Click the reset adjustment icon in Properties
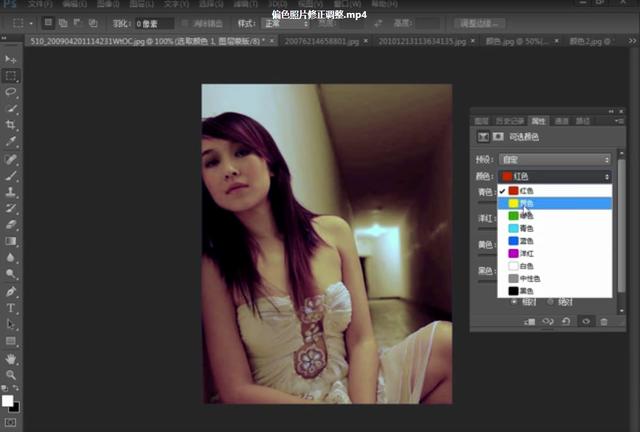The image size is (640, 432). (x=567, y=321)
